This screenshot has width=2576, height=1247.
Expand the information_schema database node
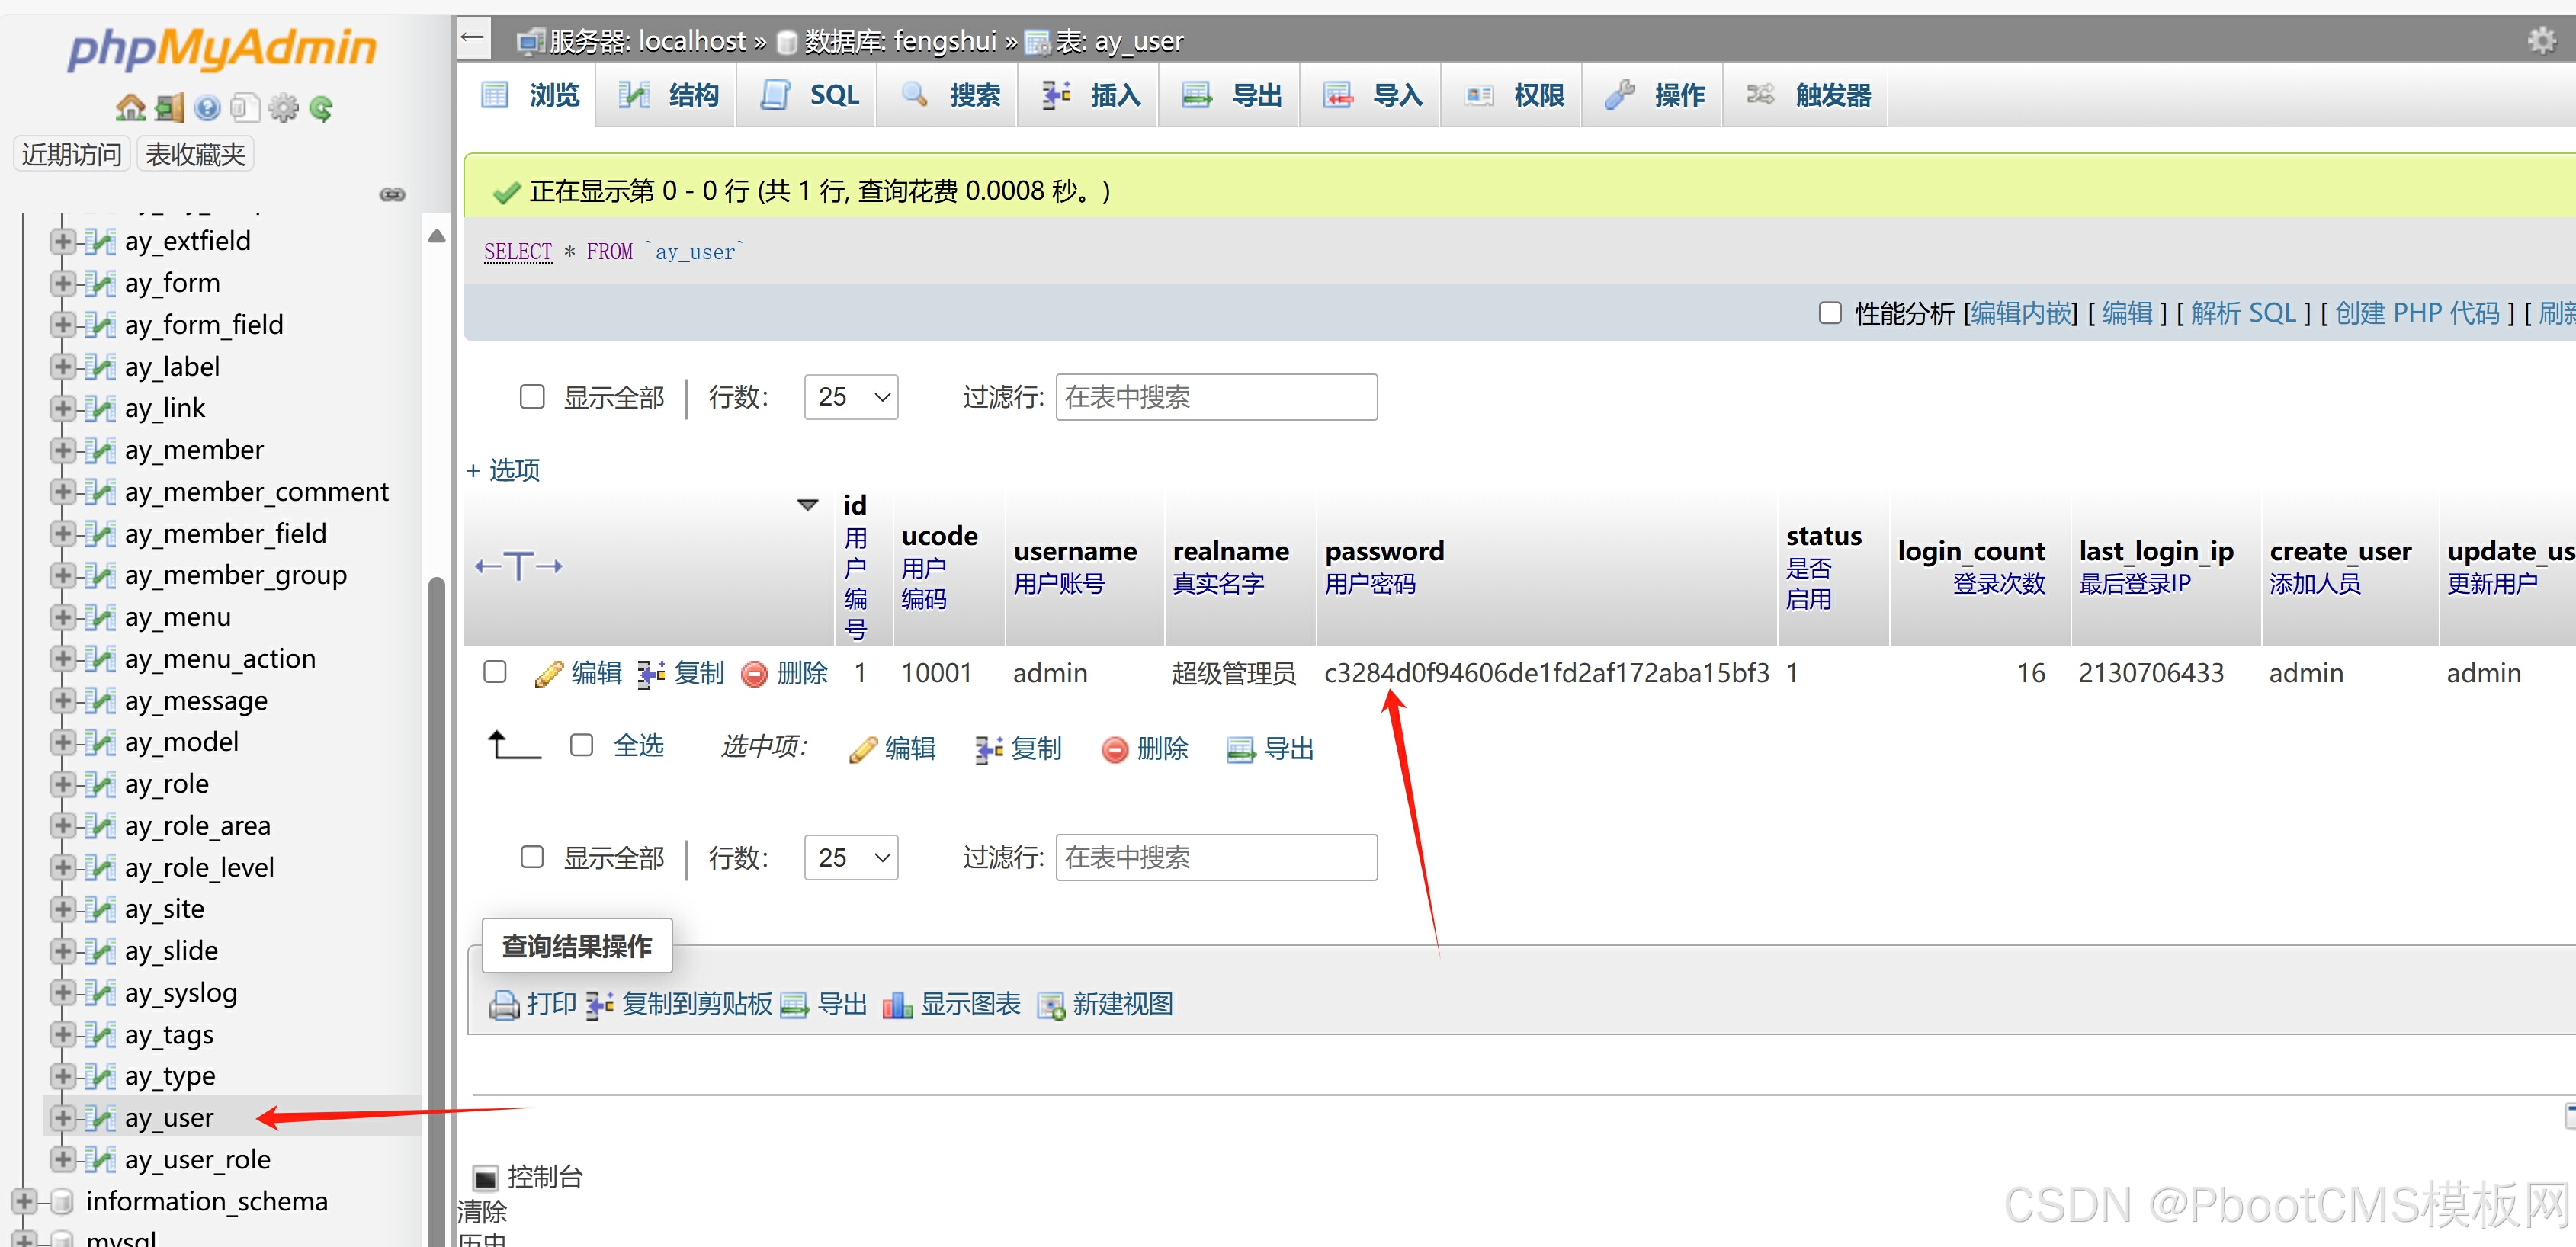pos(24,1201)
